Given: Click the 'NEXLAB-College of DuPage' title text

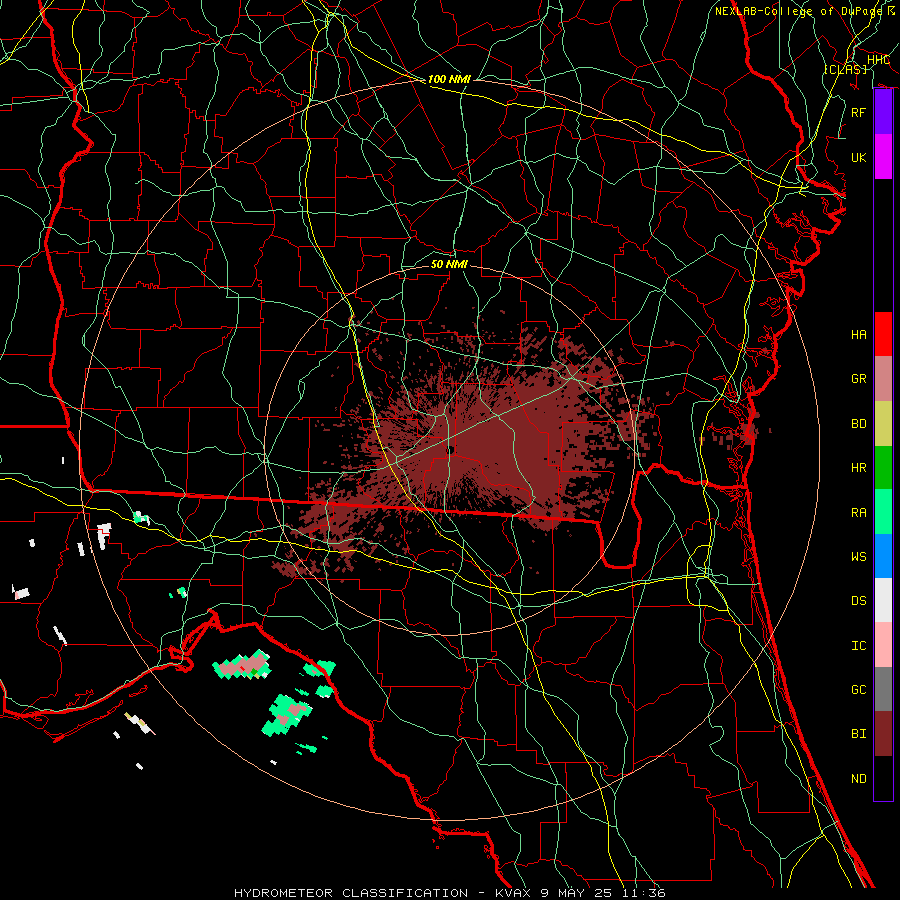Looking at the screenshot, I should 798,11.
